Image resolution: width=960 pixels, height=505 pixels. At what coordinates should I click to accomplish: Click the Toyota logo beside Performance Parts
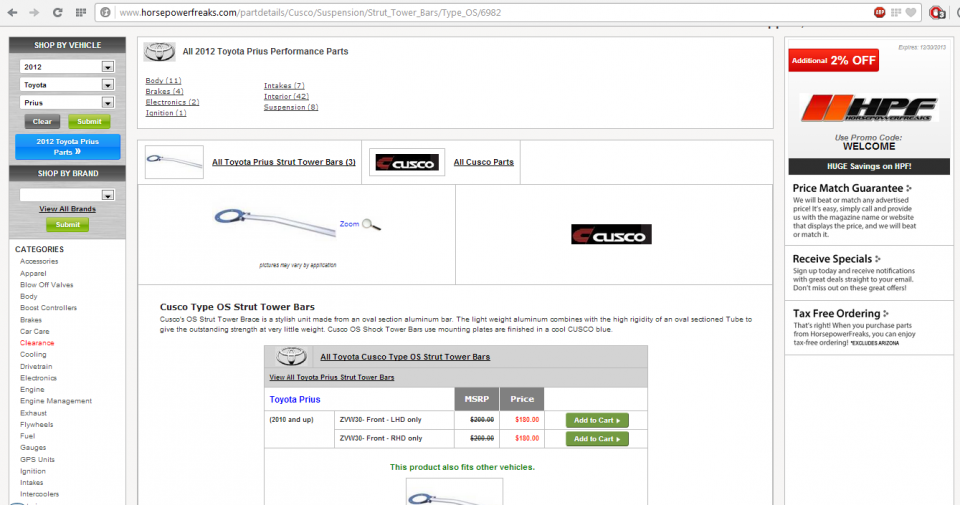tap(160, 52)
